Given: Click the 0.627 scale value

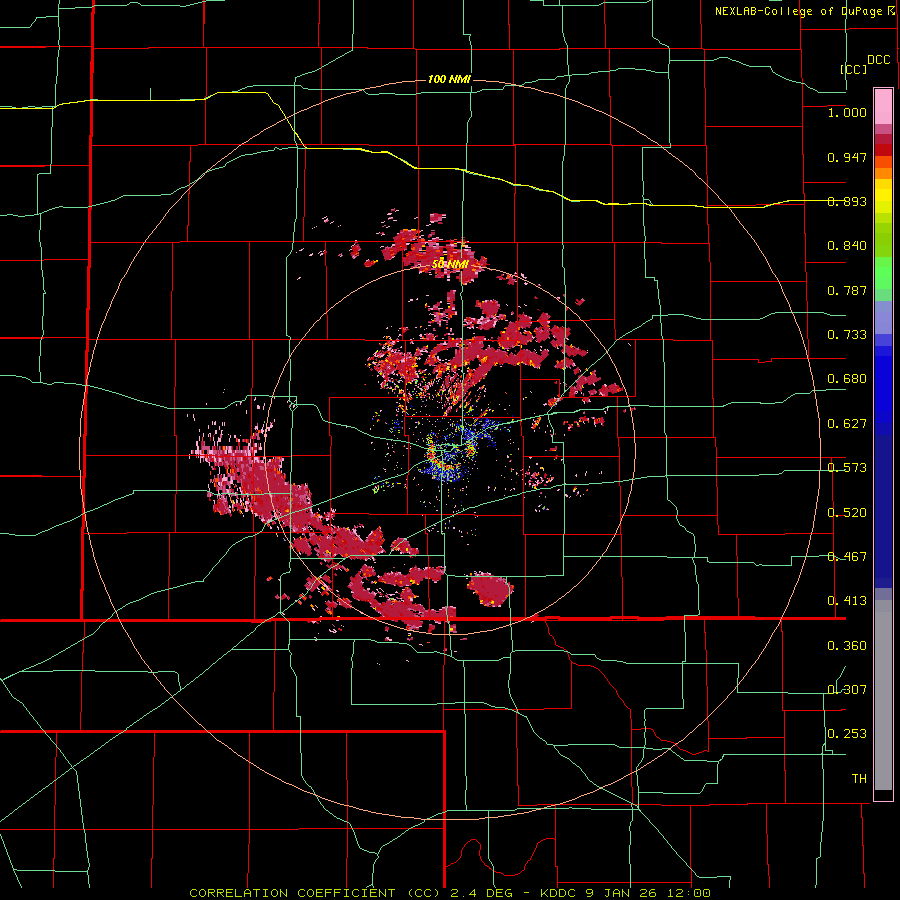Looking at the screenshot, I should click(x=847, y=424).
